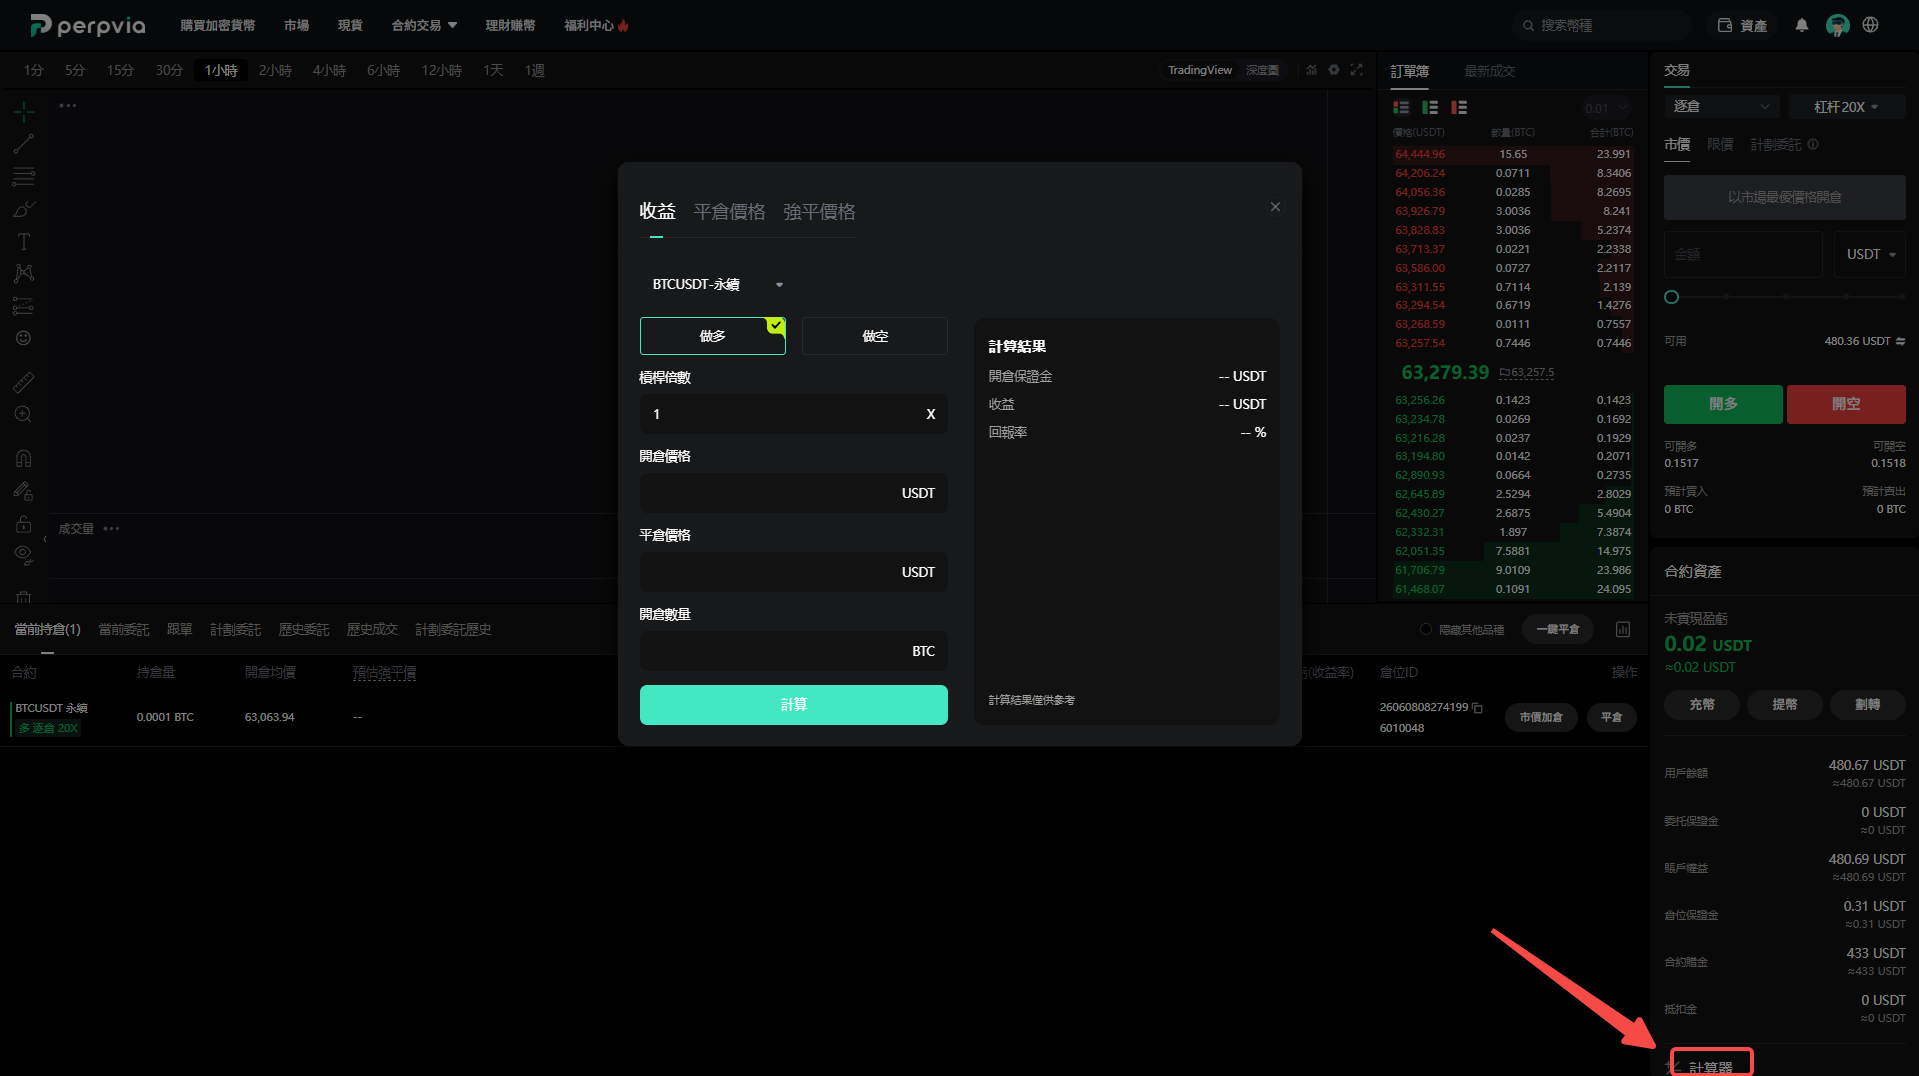This screenshot has width=1919, height=1076.
Task: Select the crosshair cursor tool
Action: pos(24,111)
